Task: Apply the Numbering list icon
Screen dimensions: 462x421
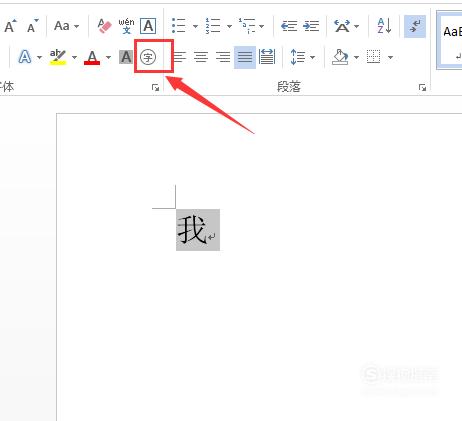Action: click(212, 26)
